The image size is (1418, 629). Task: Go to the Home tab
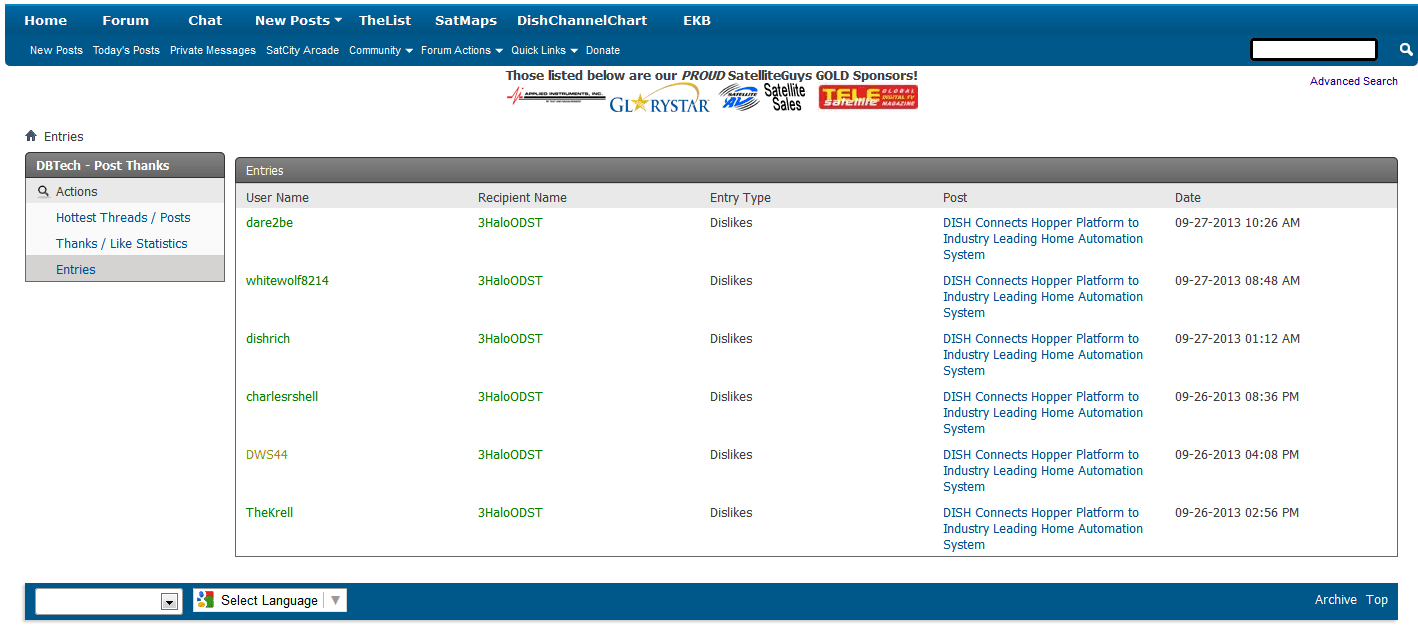click(46, 20)
